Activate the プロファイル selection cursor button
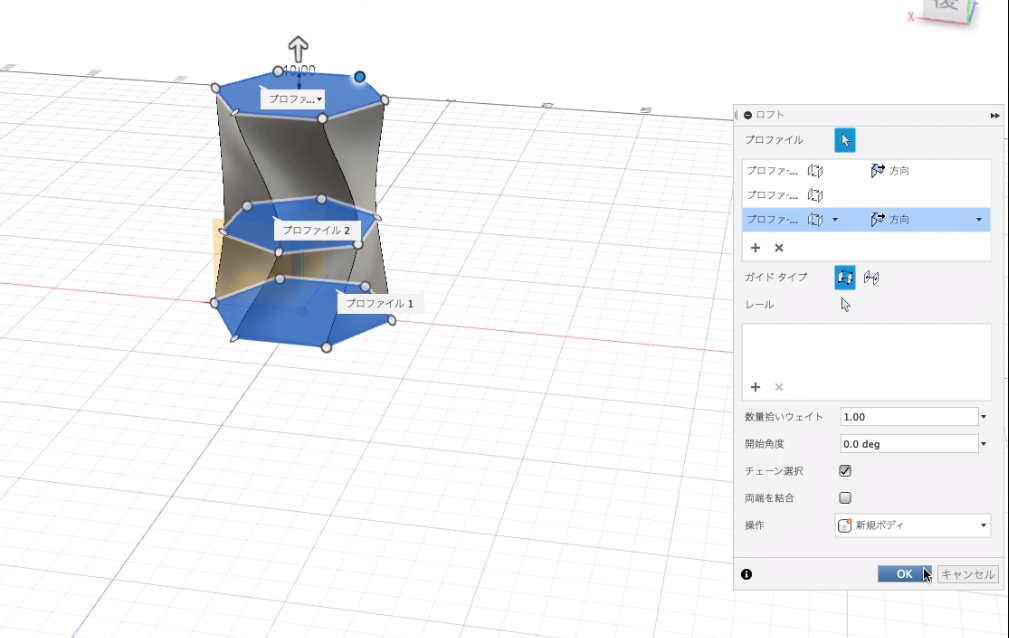The height and width of the screenshot is (638, 1009). 845,140
